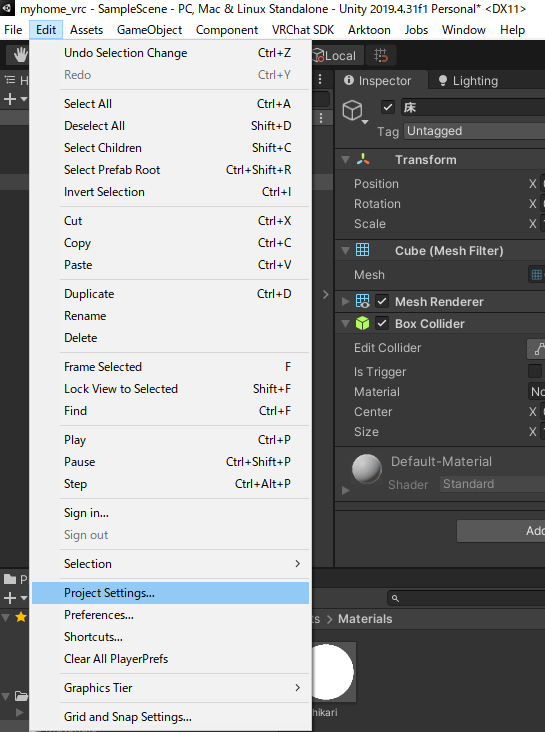The image size is (545, 732).
Task: Click the Project search magnifier icon
Action: (395, 598)
